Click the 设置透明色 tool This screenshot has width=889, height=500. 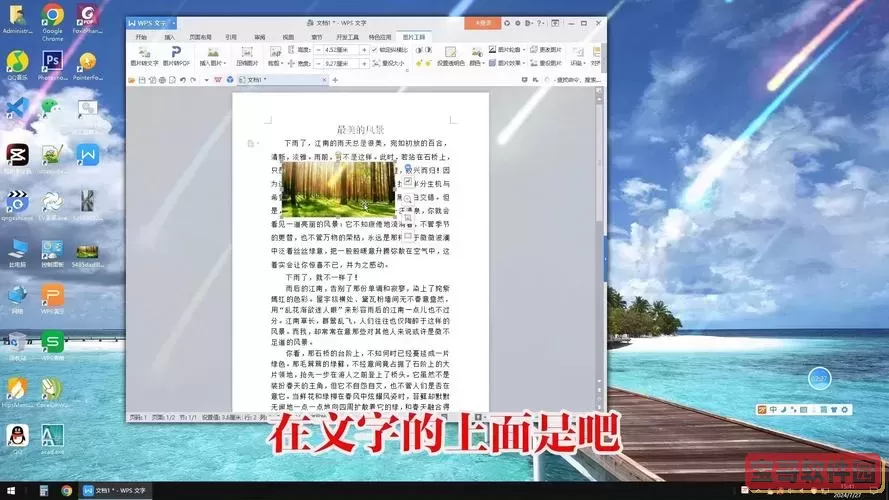tap(450, 56)
